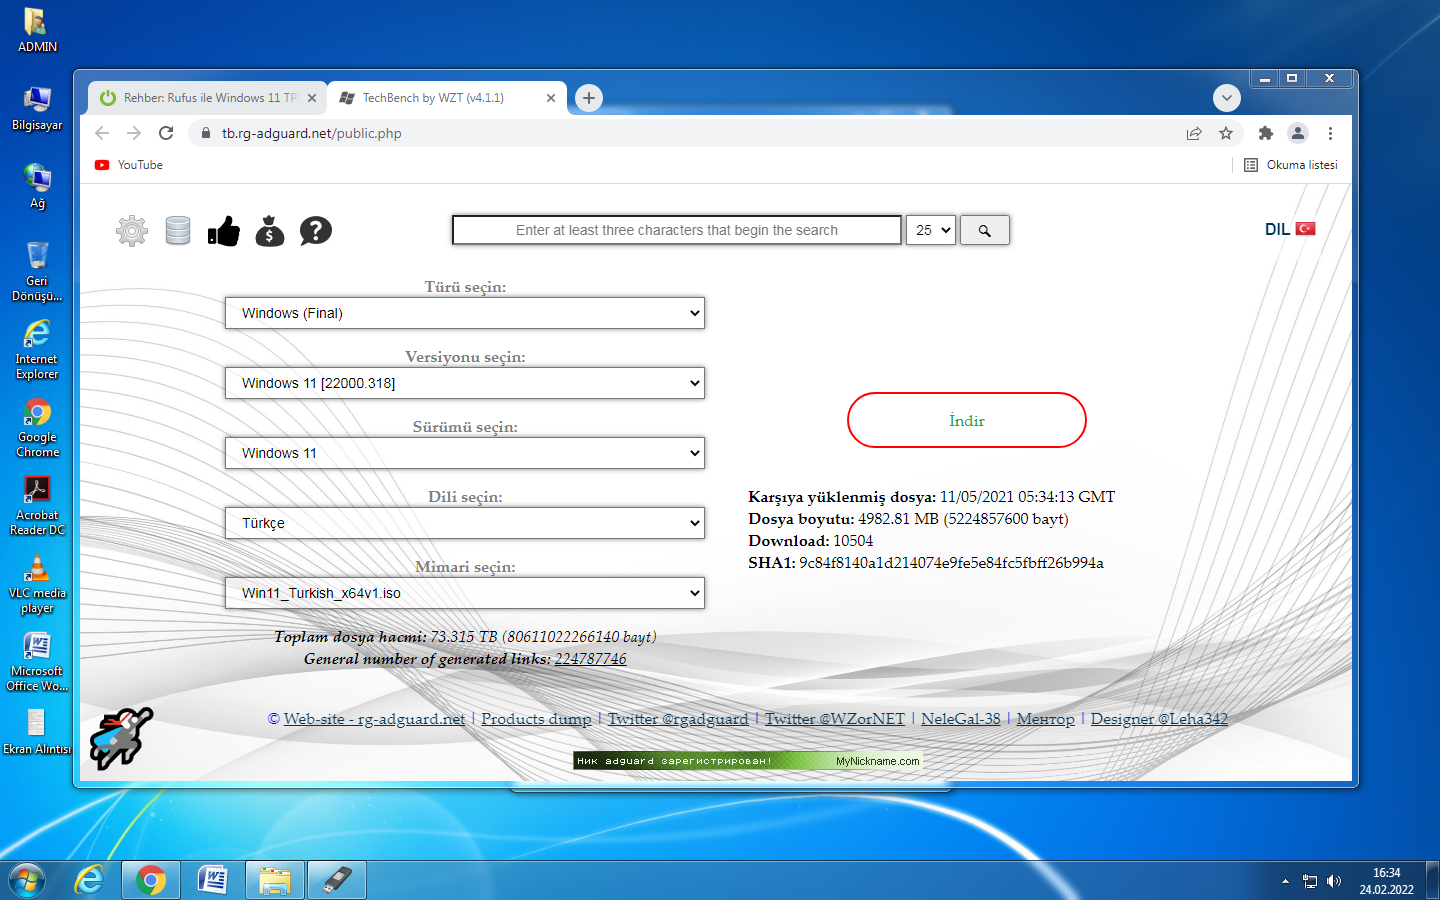Select the Geri Dönüşüm recycle bin icon
Screen dimensions: 1440x900
click(37, 271)
